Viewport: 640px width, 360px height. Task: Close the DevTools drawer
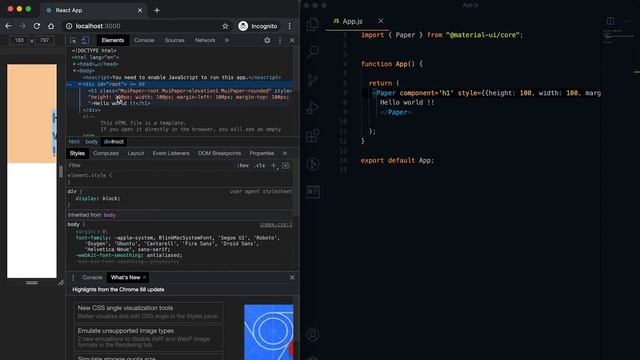pos(292,278)
